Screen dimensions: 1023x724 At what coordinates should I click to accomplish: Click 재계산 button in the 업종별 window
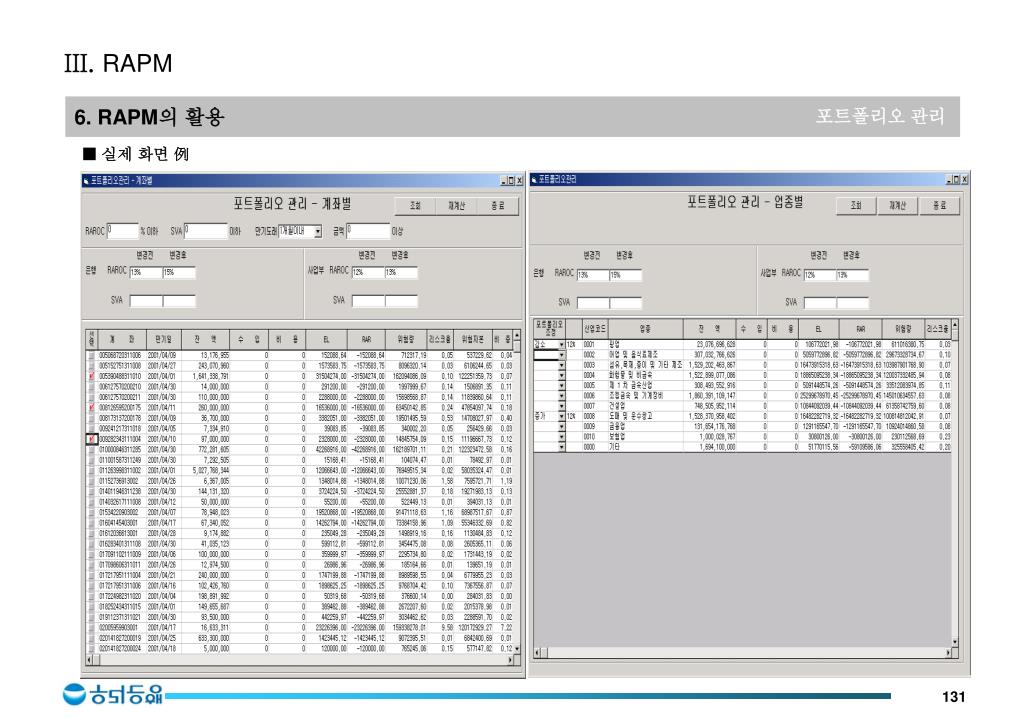click(898, 206)
